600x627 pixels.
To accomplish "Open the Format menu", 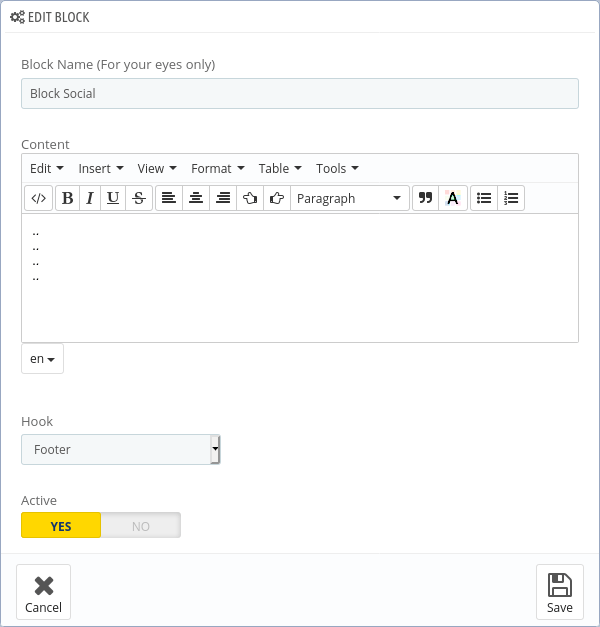I will 218,168.
